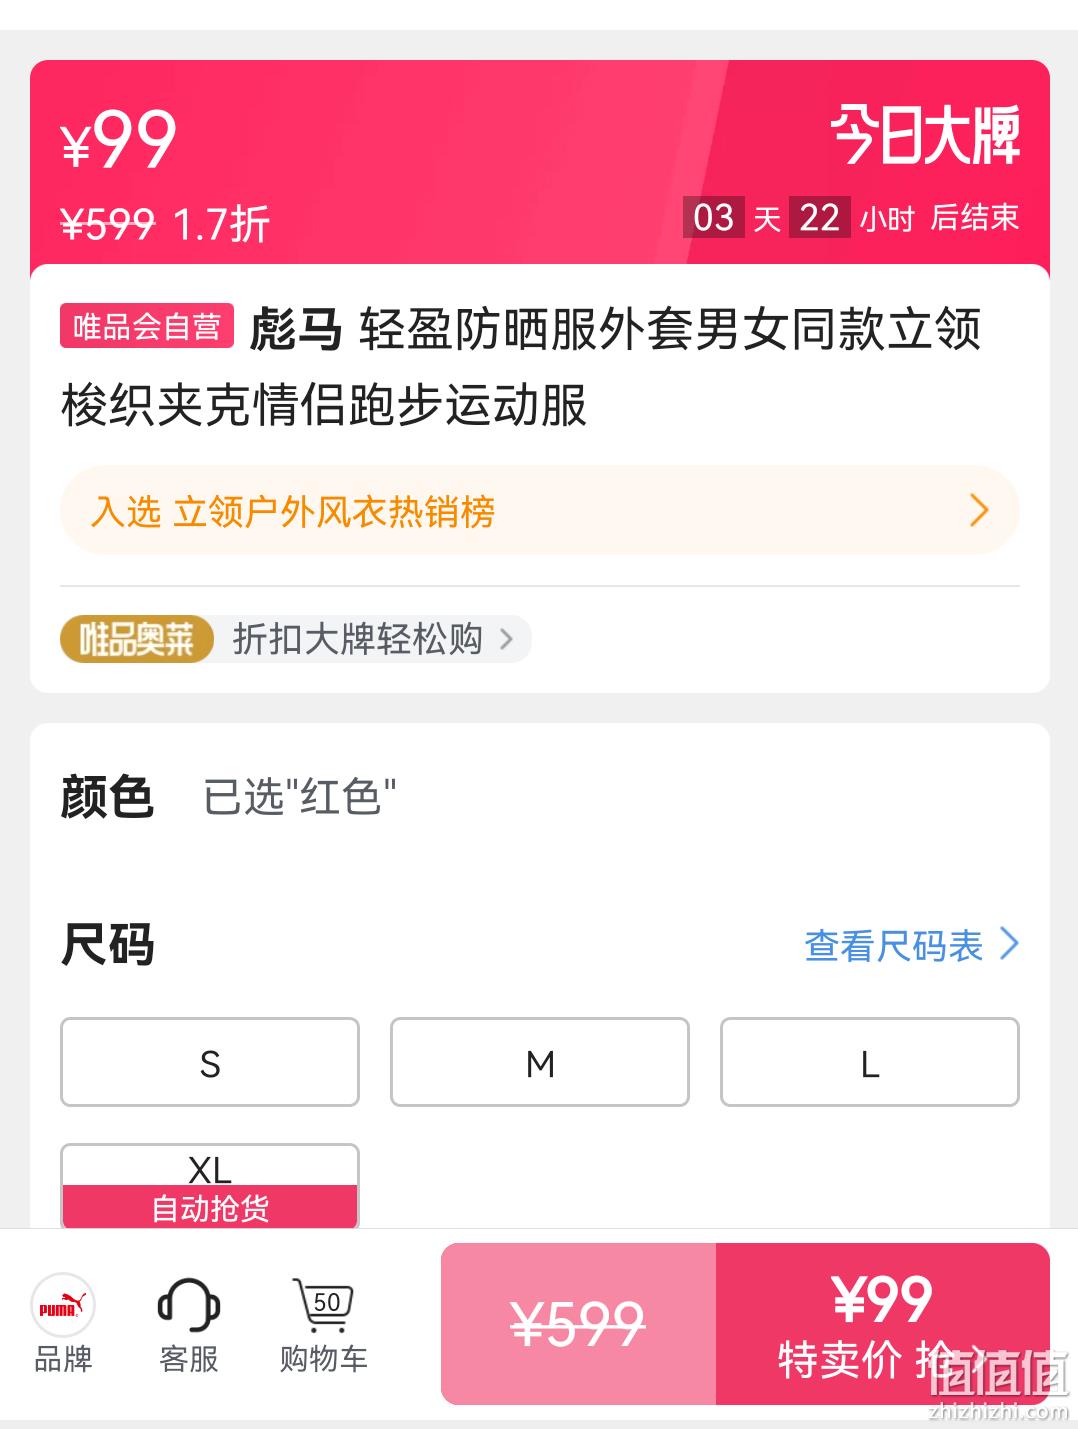Open the 查看尺码表 size chart link

click(x=911, y=945)
